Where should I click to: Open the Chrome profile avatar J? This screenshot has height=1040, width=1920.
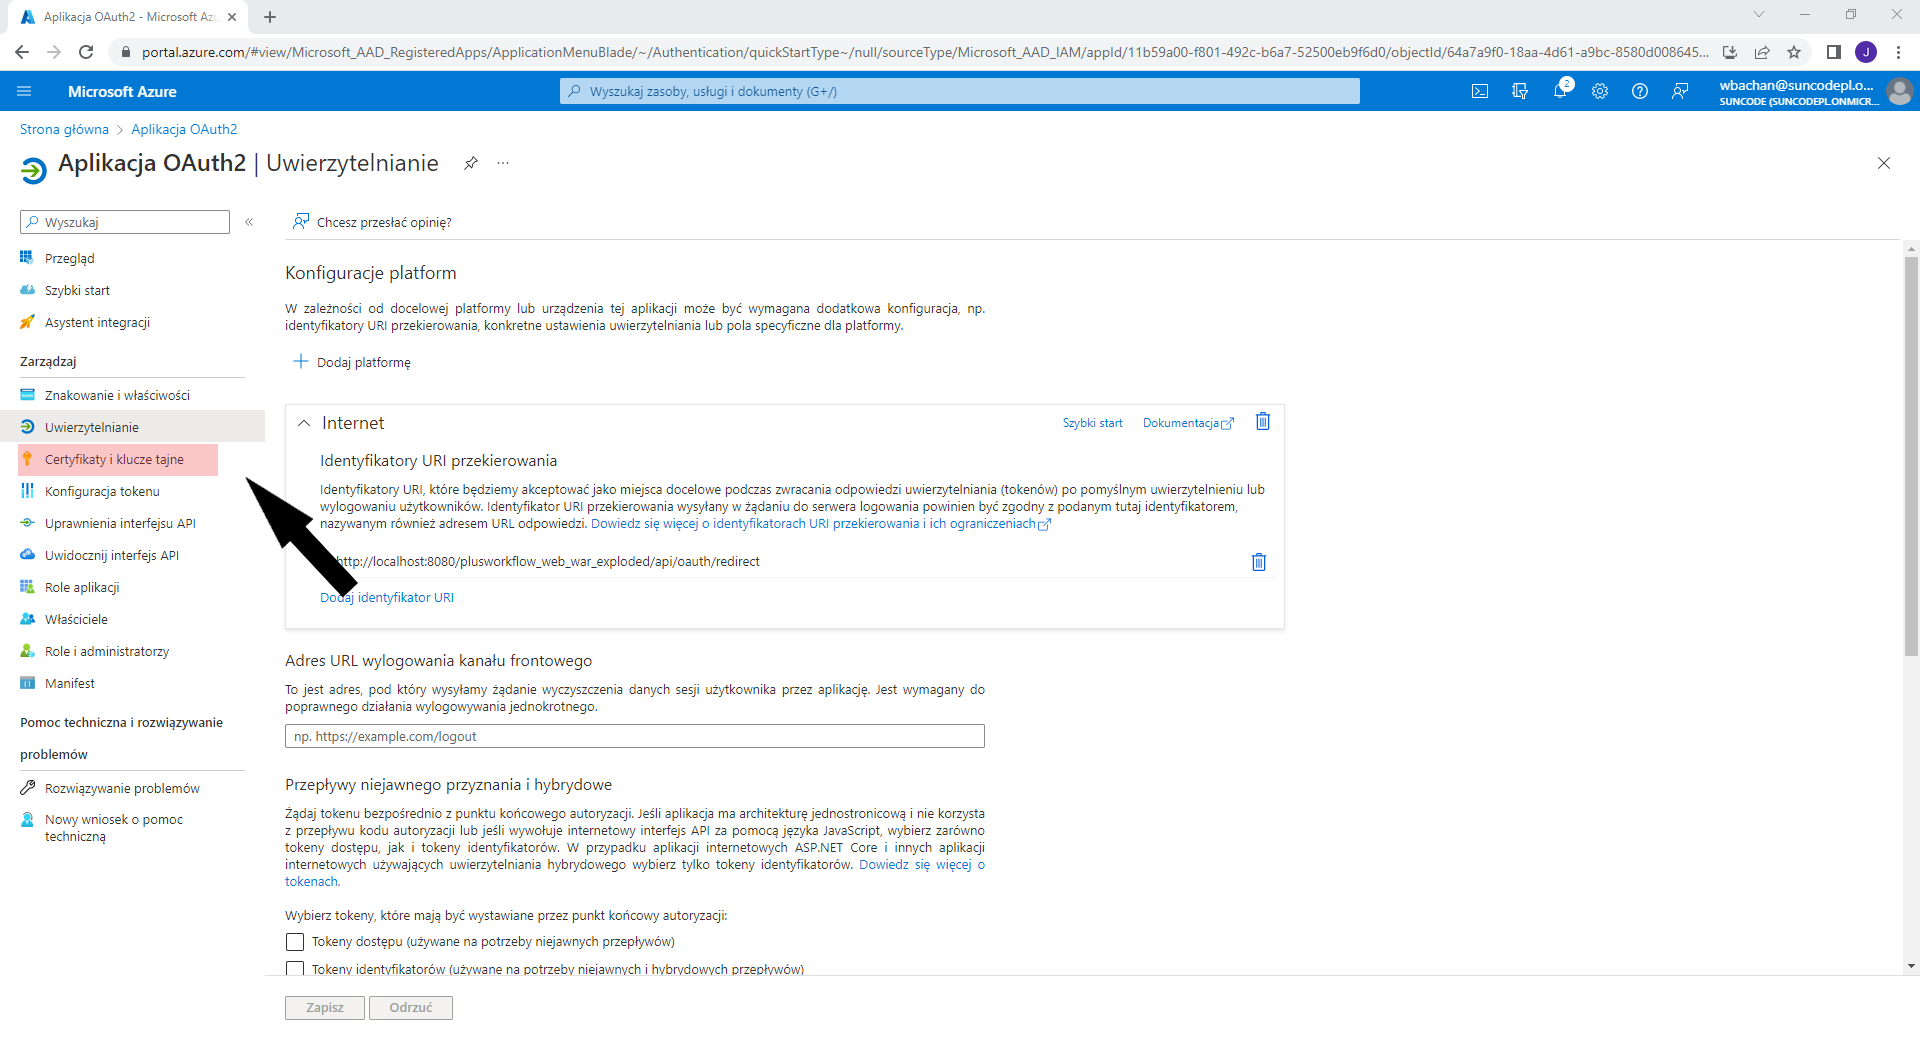(1866, 52)
